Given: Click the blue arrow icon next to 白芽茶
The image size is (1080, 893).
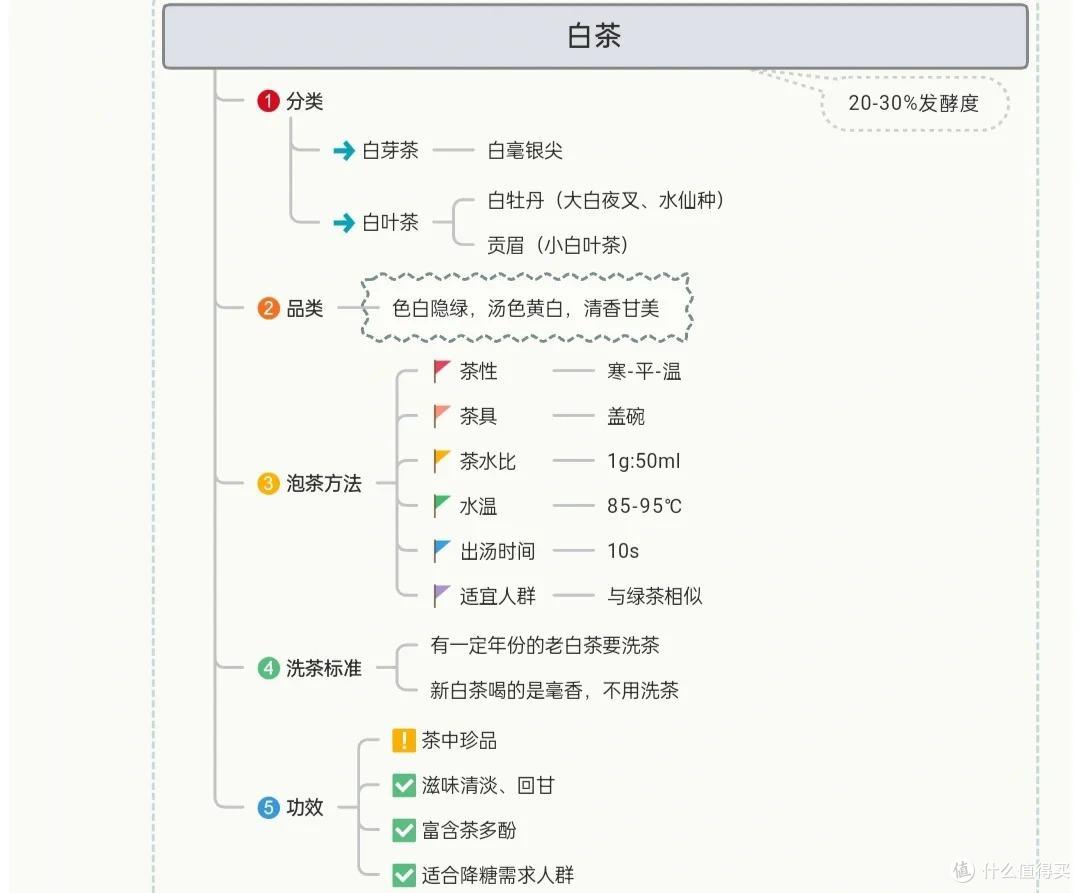Looking at the screenshot, I should click(x=344, y=150).
